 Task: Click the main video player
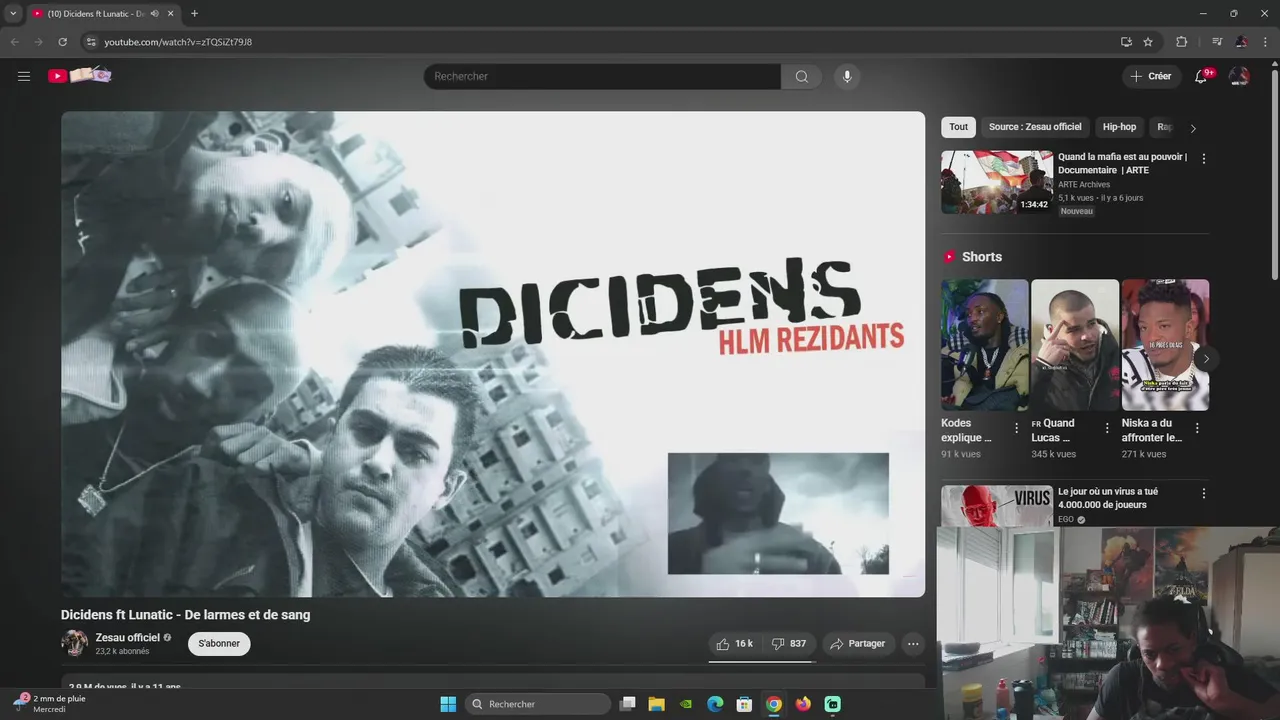(493, 354)
